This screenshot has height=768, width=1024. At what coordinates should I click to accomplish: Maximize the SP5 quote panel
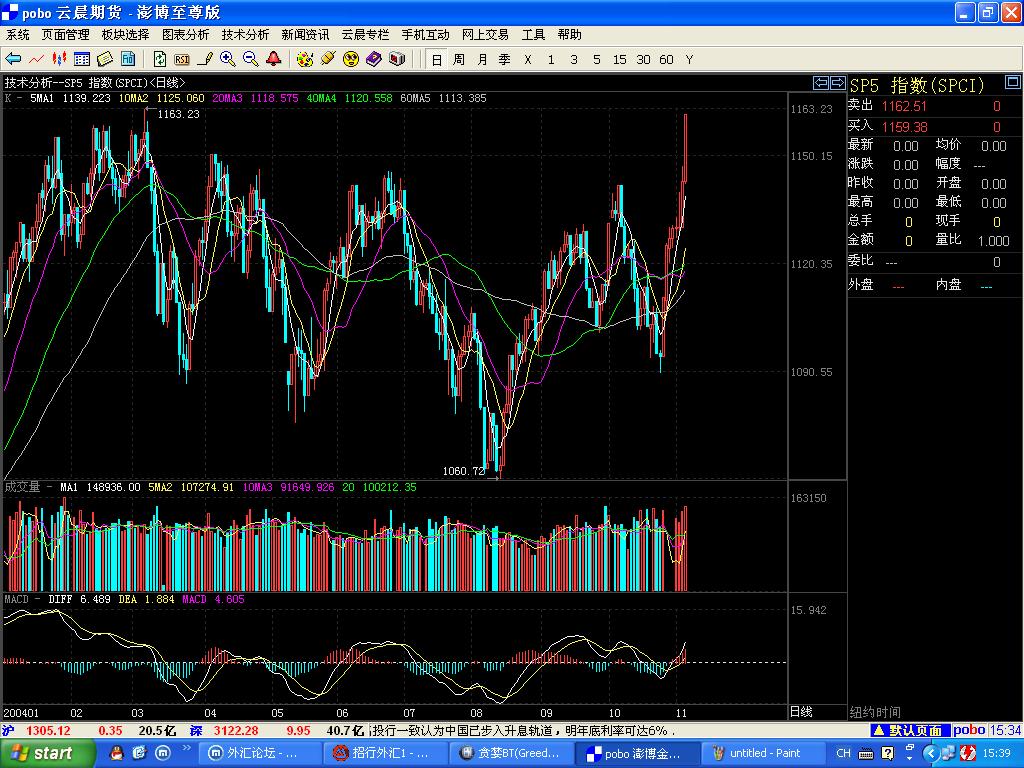(x=1014, y=83)
